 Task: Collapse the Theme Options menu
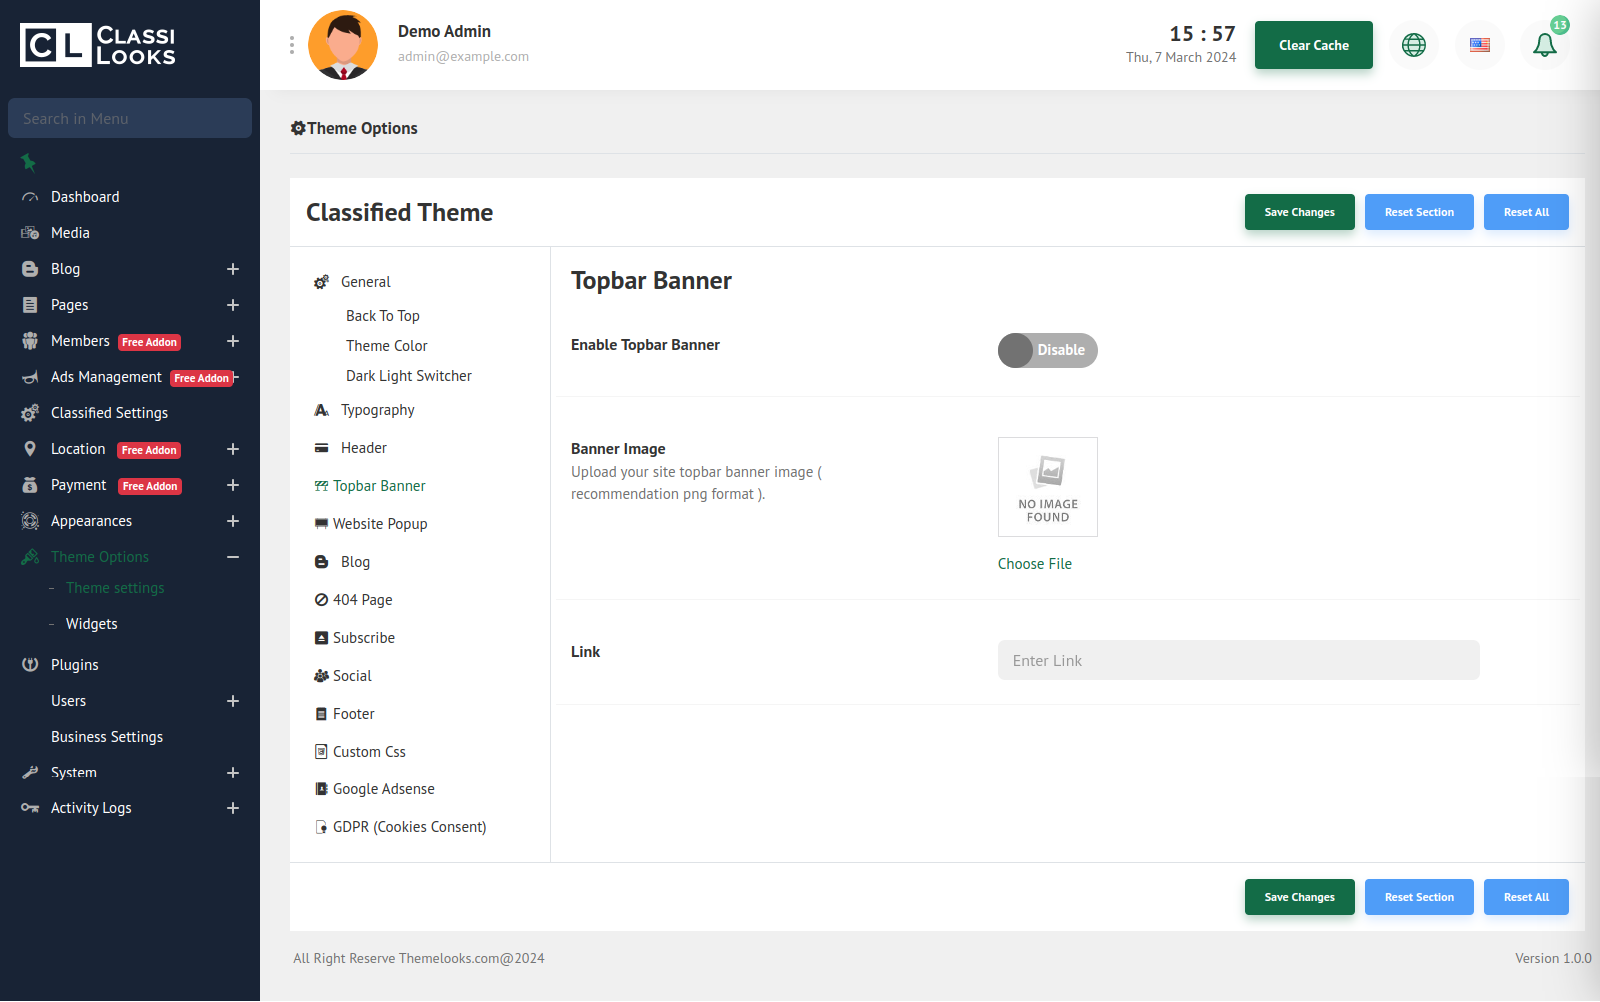point(233,557)
